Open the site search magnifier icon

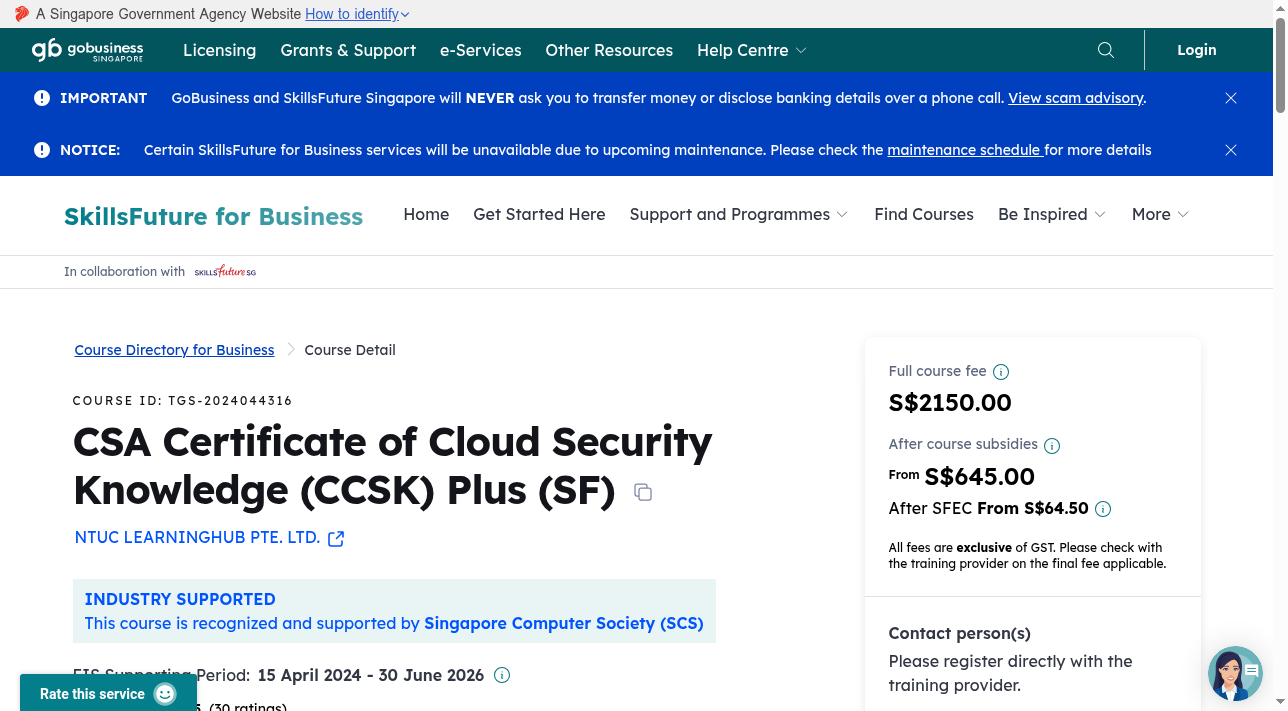(1106, 50)
